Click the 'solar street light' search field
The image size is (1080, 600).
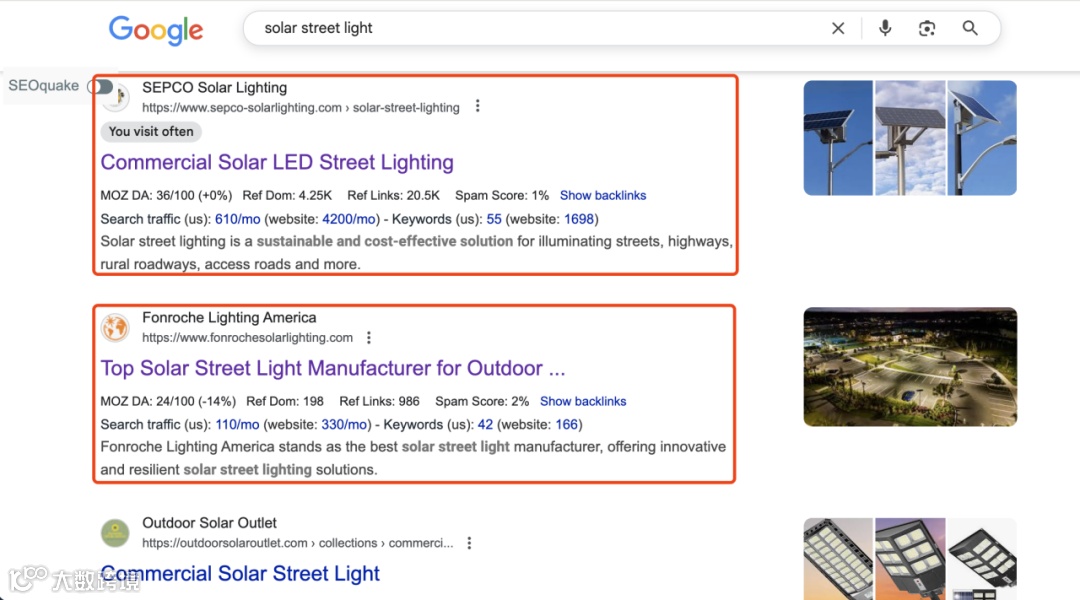(537, 28)
